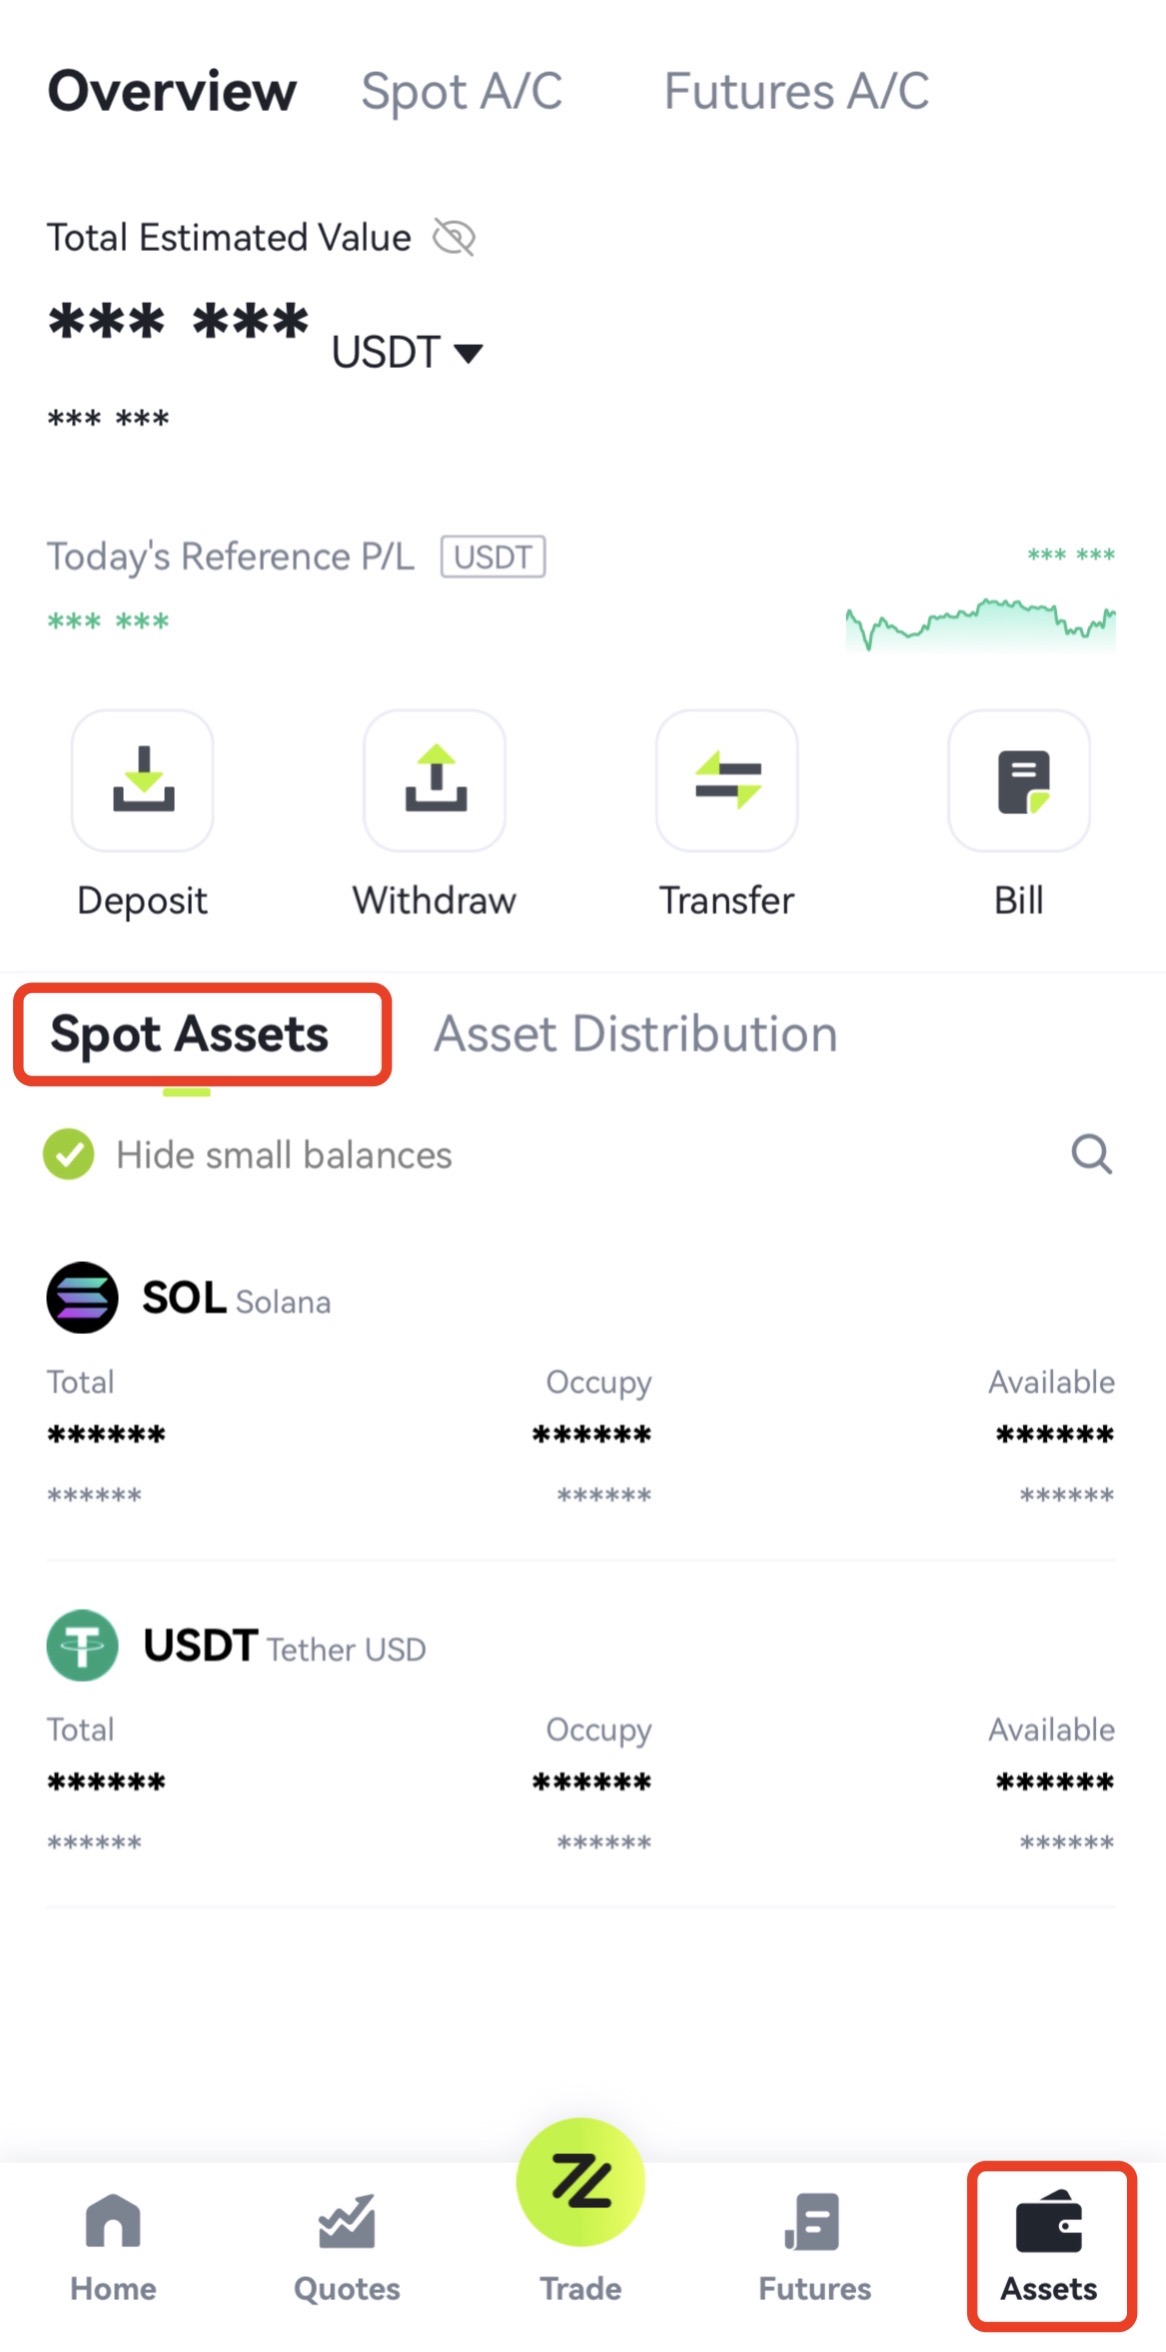Screen dimensions: 1166x2352
Task: Switch to Futures A/C tab
Action: [x=797, y=92]
